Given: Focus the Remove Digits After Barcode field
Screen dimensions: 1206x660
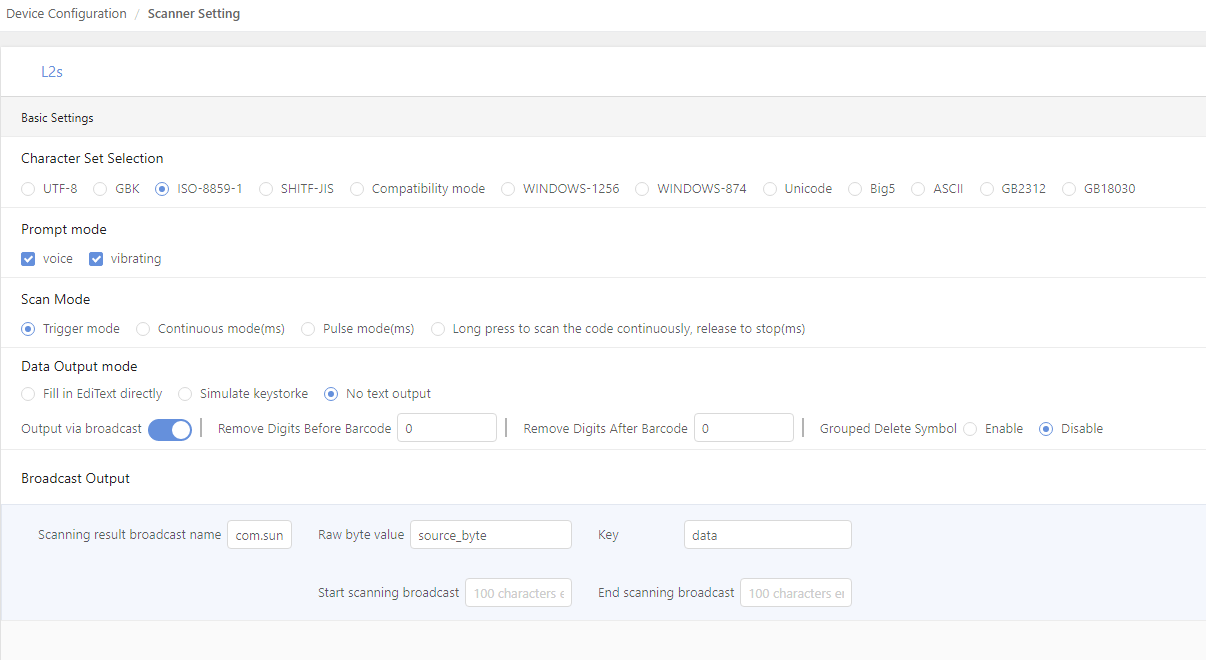Looking at the screenshot, I should pyautogui.click(x=743, y=428).
